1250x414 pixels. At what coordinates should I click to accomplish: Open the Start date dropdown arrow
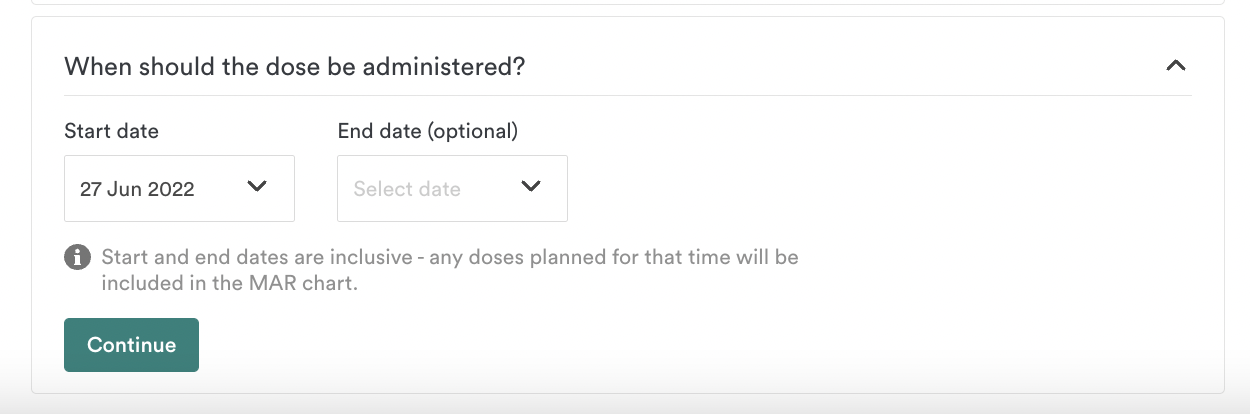257,187
